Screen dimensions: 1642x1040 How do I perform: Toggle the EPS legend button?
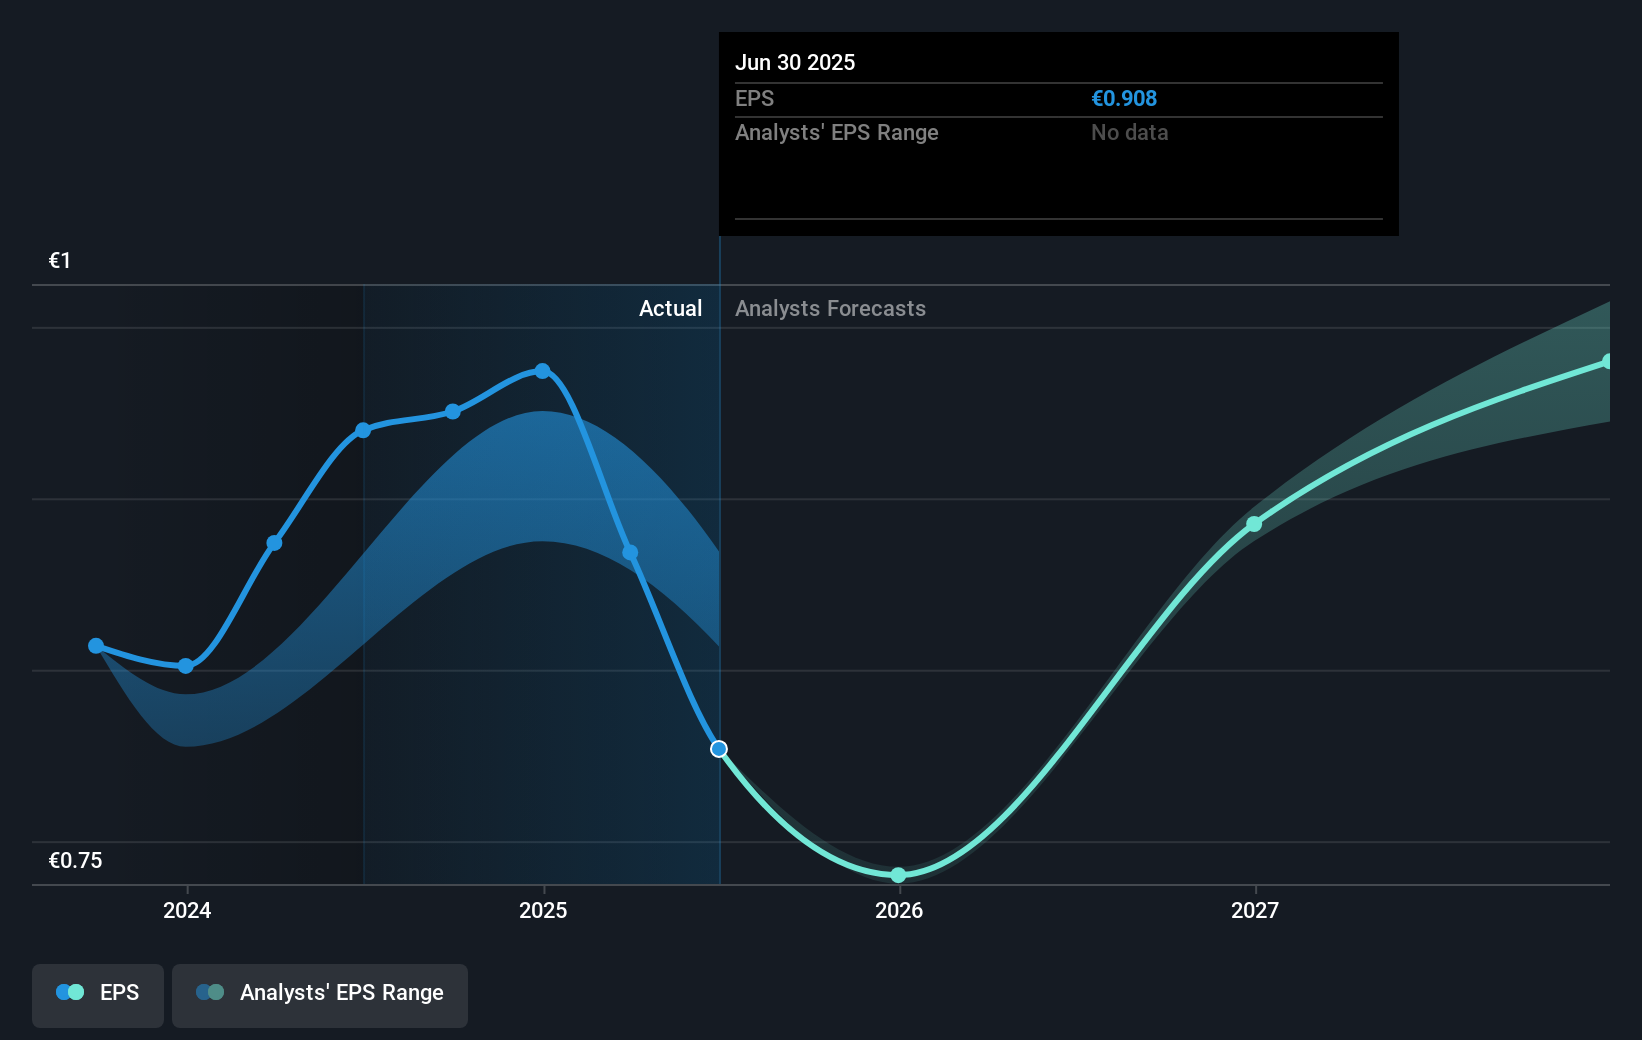(x=98, y=994)
